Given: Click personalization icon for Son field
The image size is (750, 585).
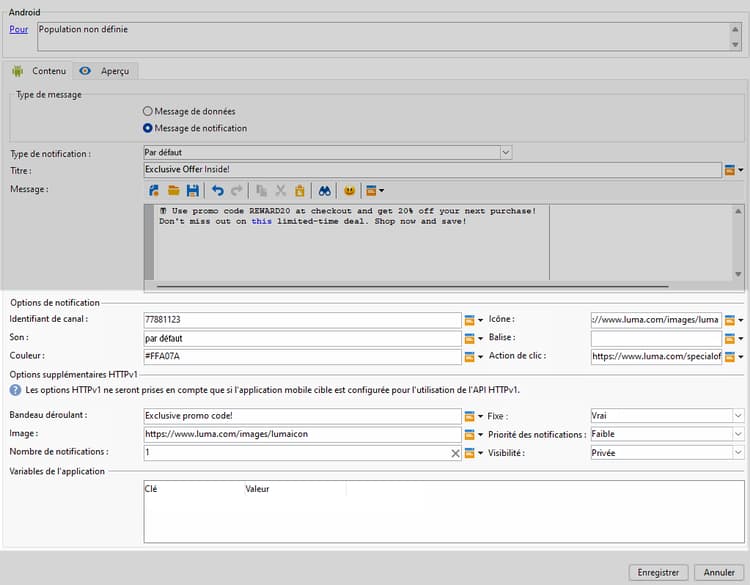Looking at the screenshot, I should 470,338.
